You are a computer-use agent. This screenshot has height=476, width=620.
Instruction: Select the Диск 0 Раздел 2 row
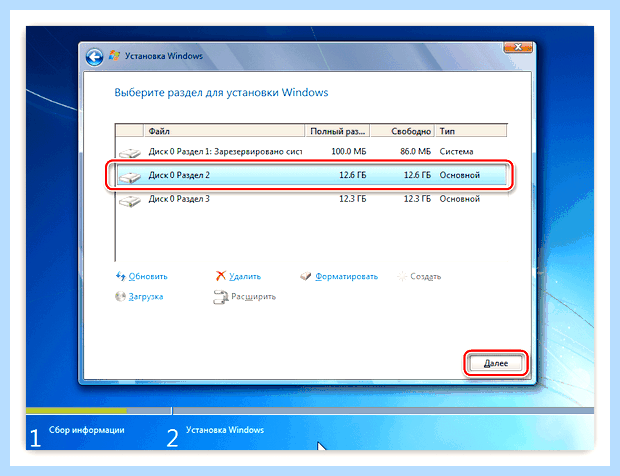(311, 175)
